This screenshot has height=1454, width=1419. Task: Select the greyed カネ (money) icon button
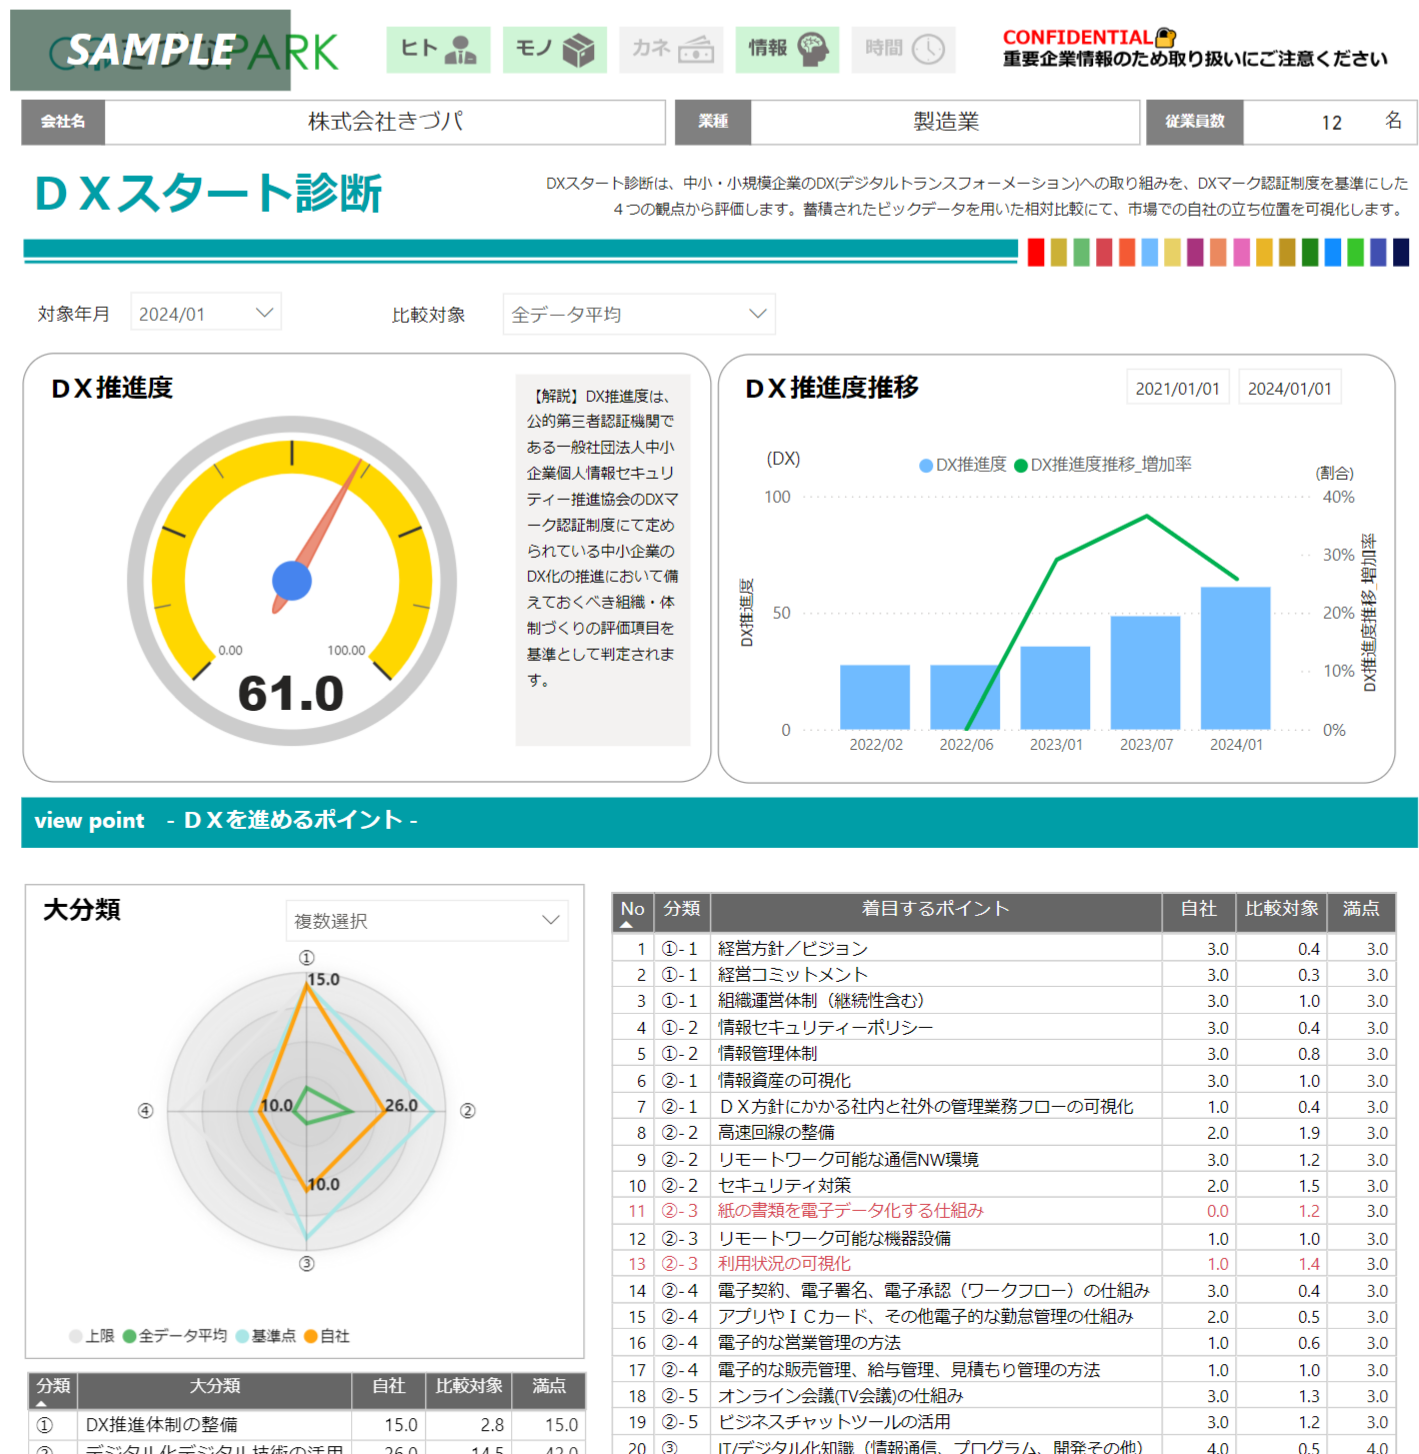[672, 49]
